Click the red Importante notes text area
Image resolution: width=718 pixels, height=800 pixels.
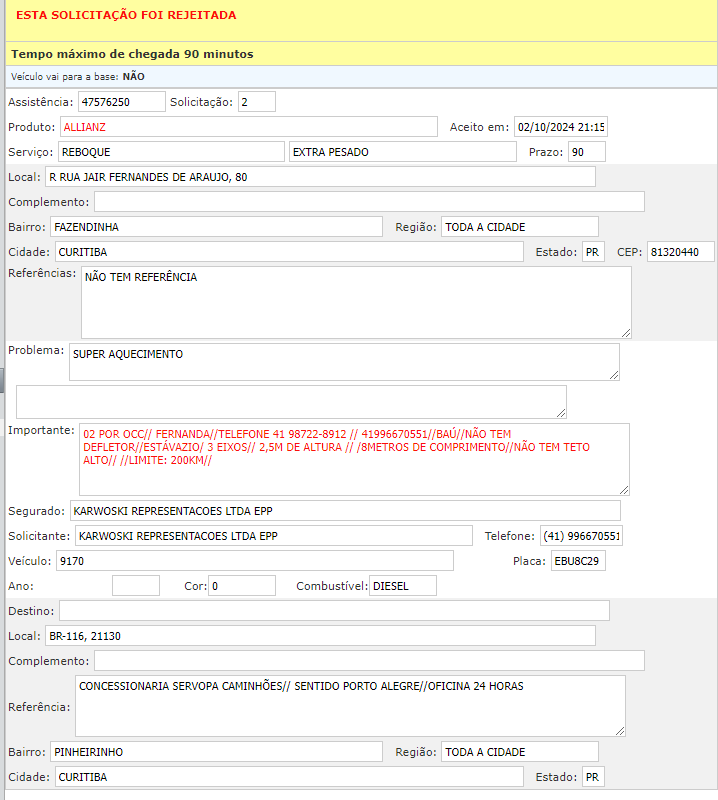pos(355,459)
